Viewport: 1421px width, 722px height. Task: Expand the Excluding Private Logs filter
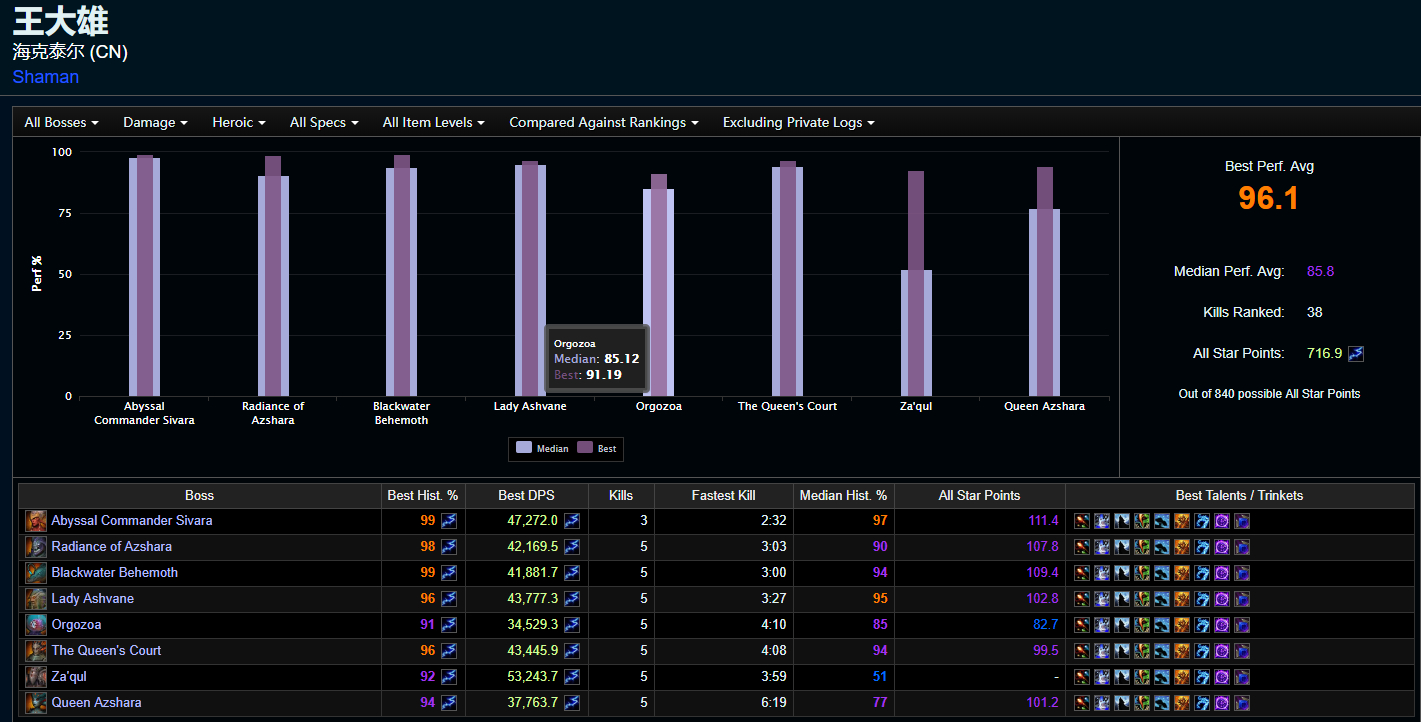pyautogui.click(x=798, y=122)
